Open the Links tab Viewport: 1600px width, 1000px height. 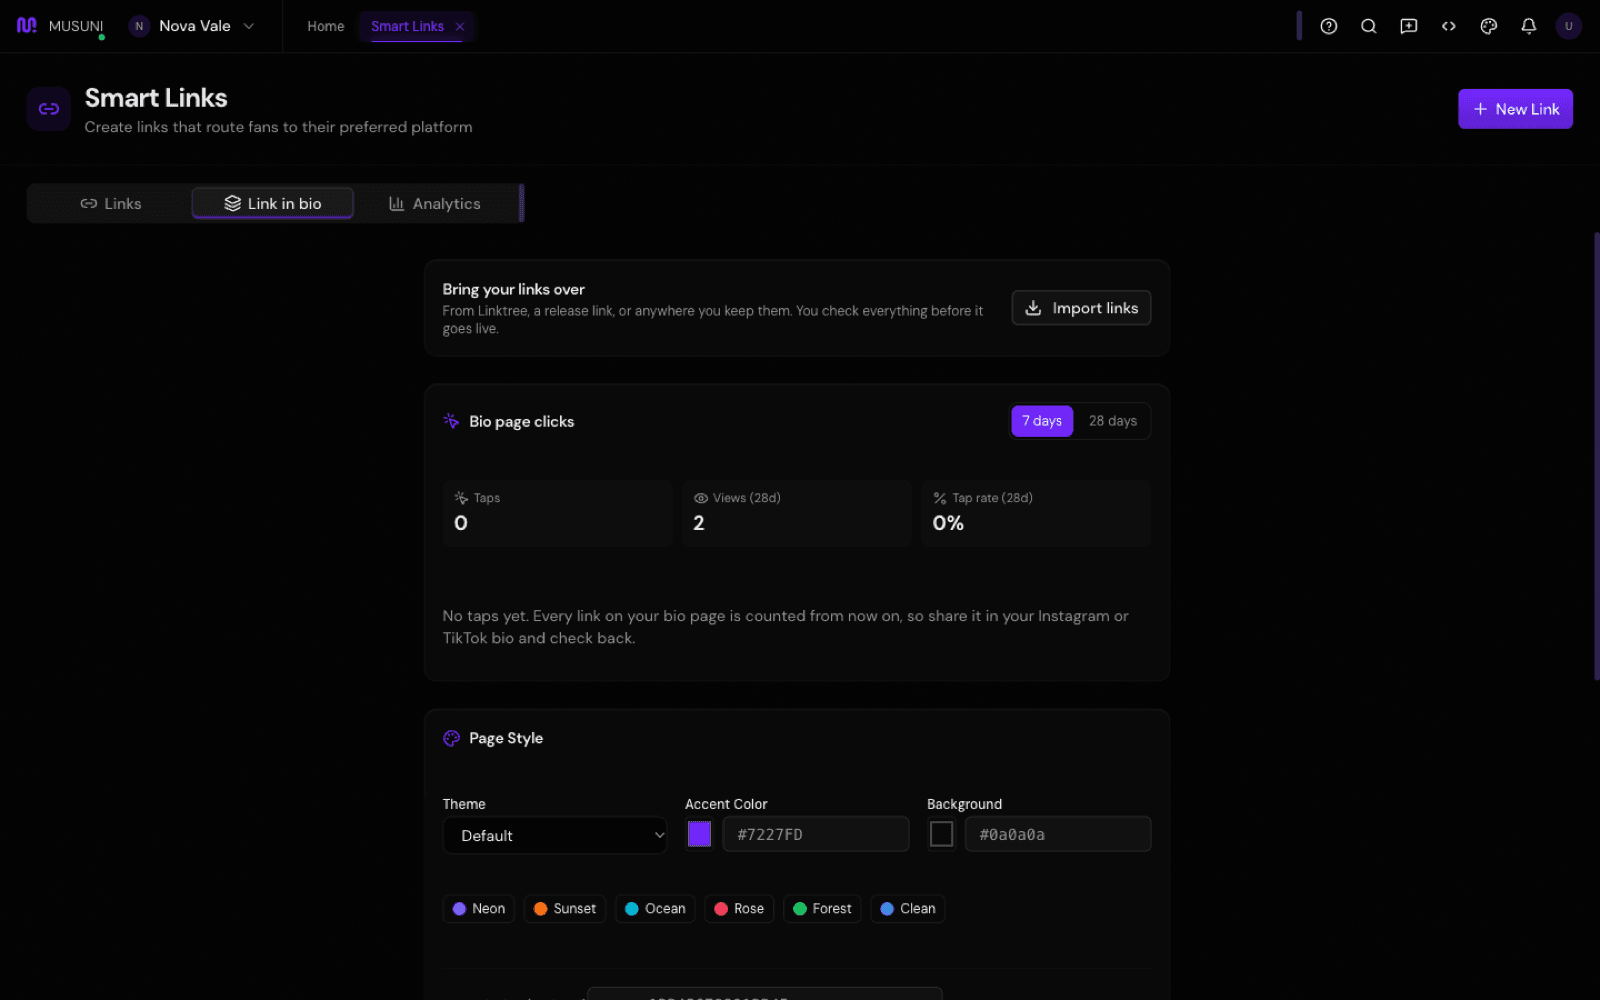click(x=111, y=203)
